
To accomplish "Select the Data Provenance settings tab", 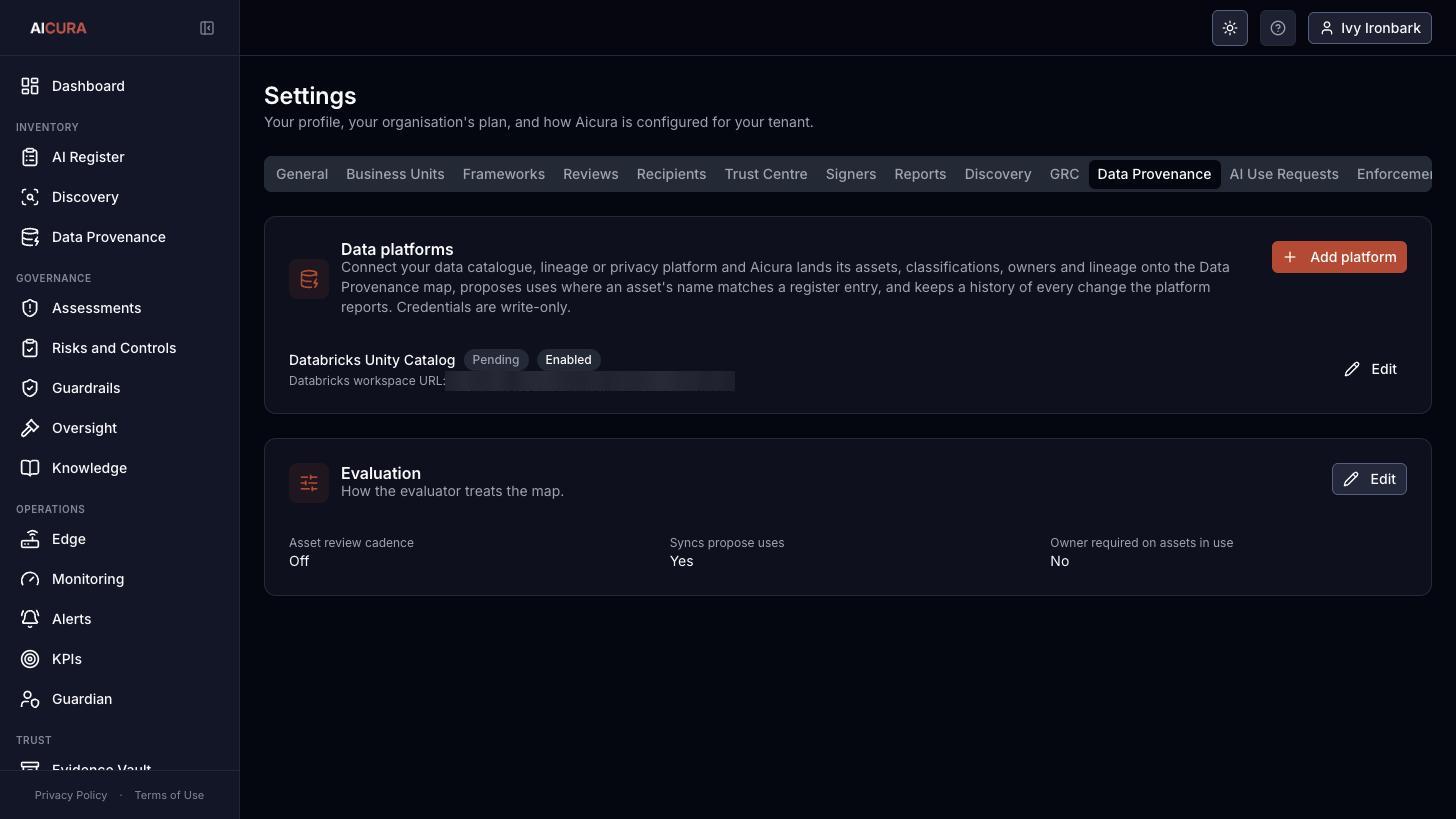I will point(1154,174).
